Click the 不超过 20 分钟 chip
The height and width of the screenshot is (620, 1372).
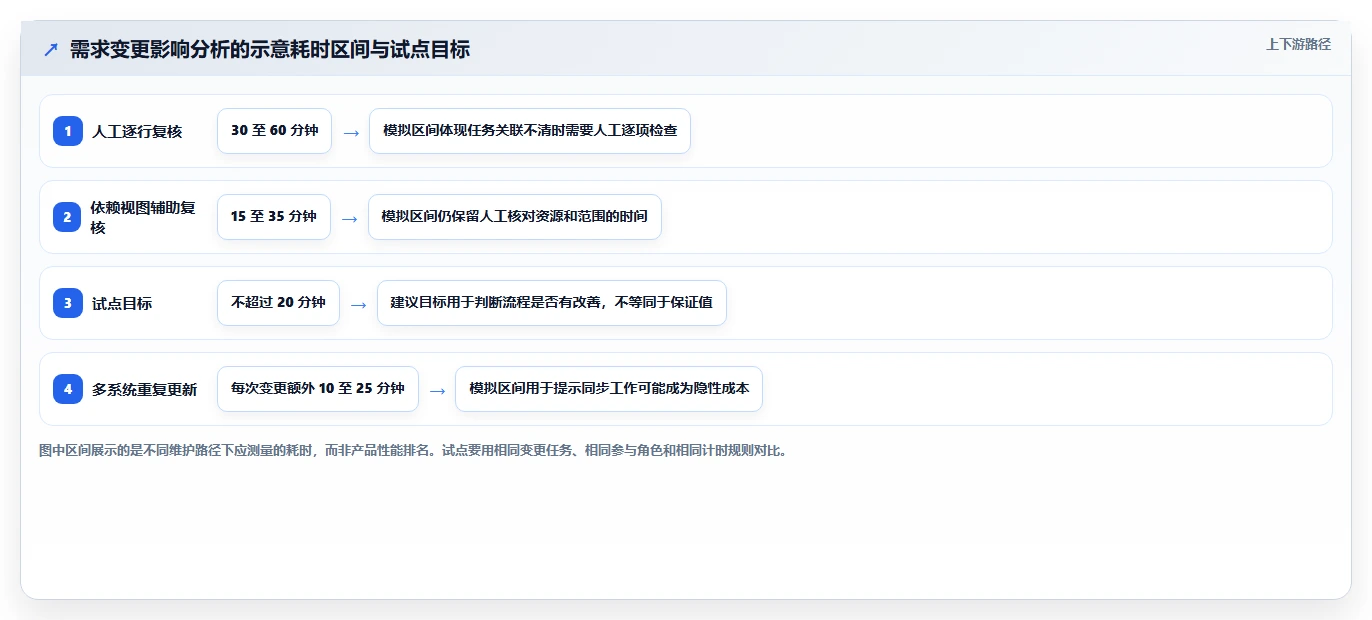278,303
